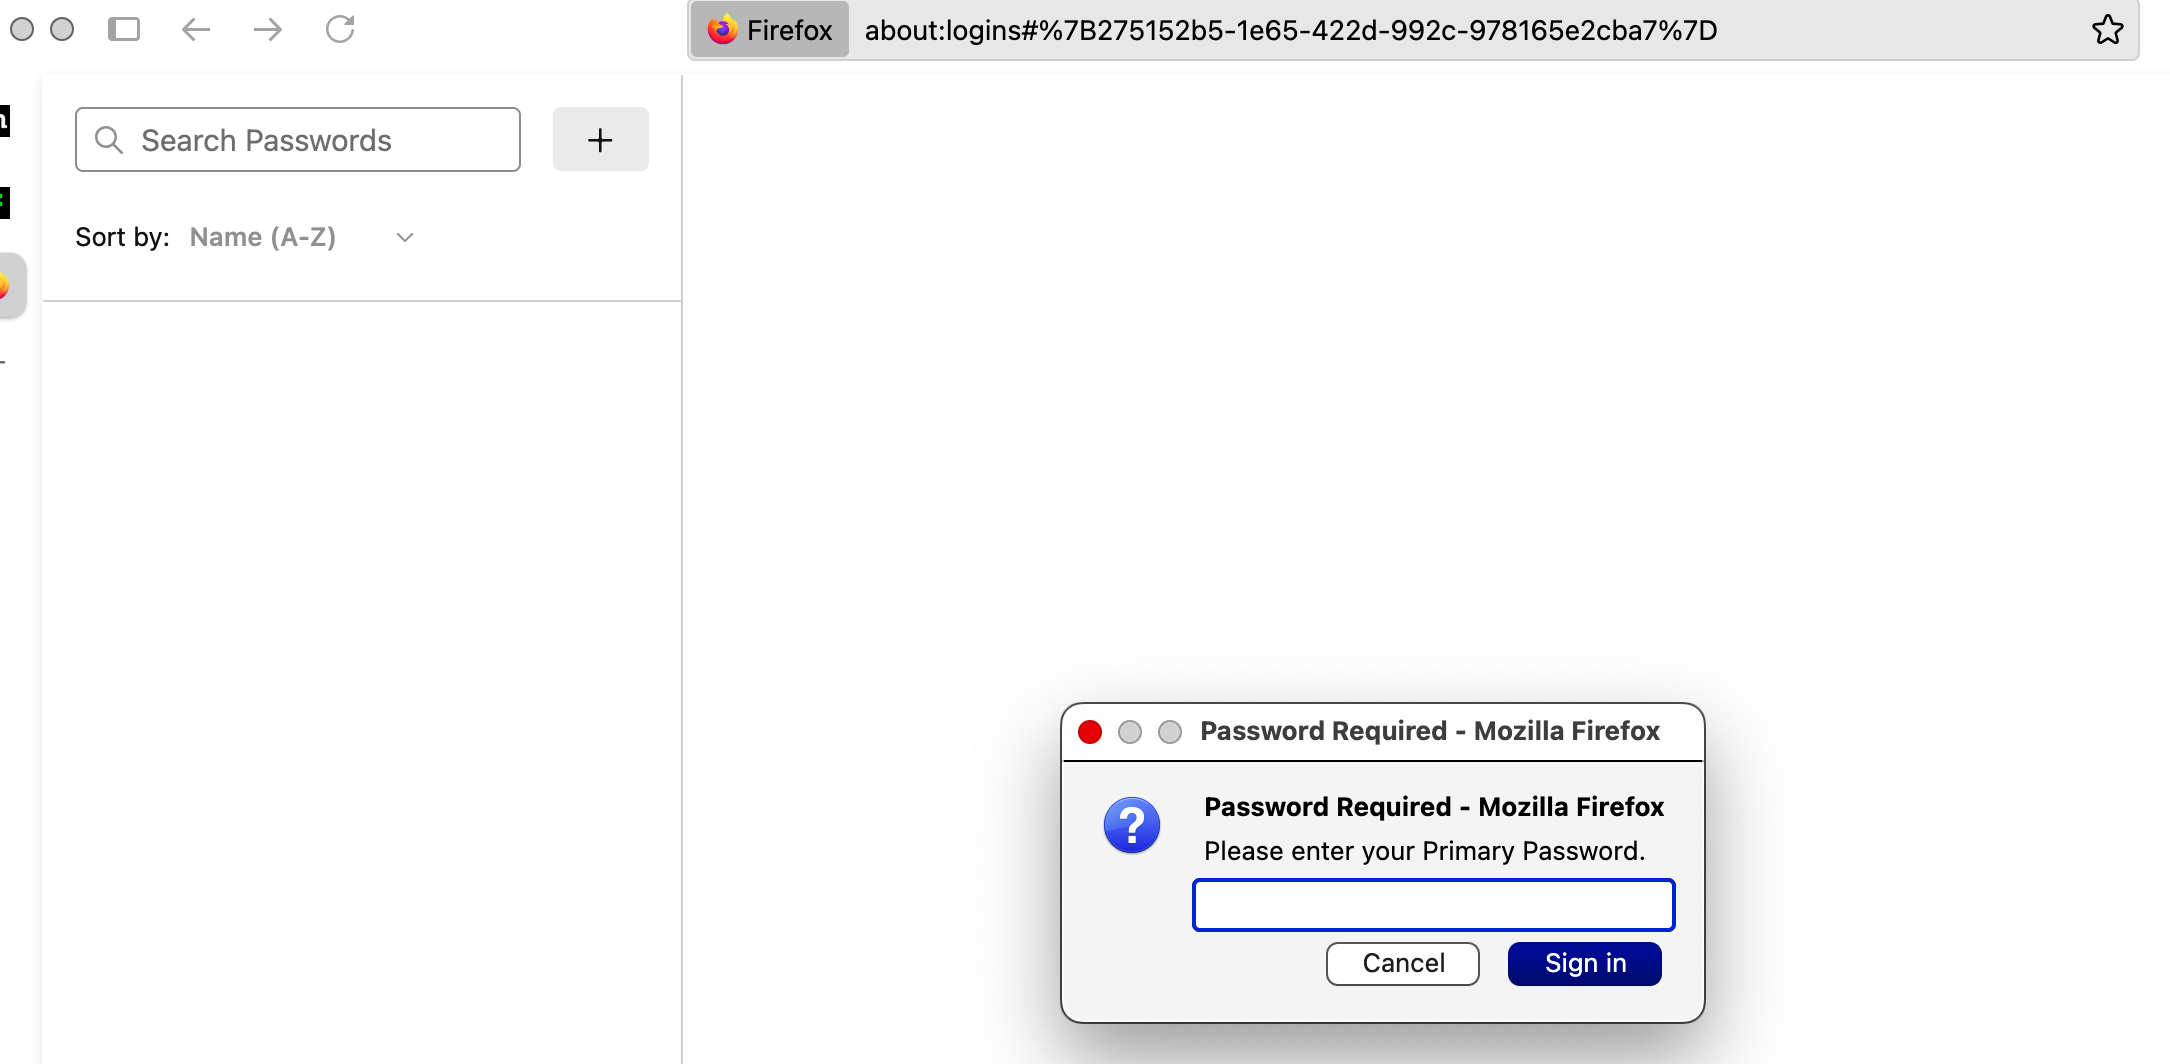The image size is (2170, 1064).
Task: Cancel the Password Required dialog
Action: (x=1402, y=963)
